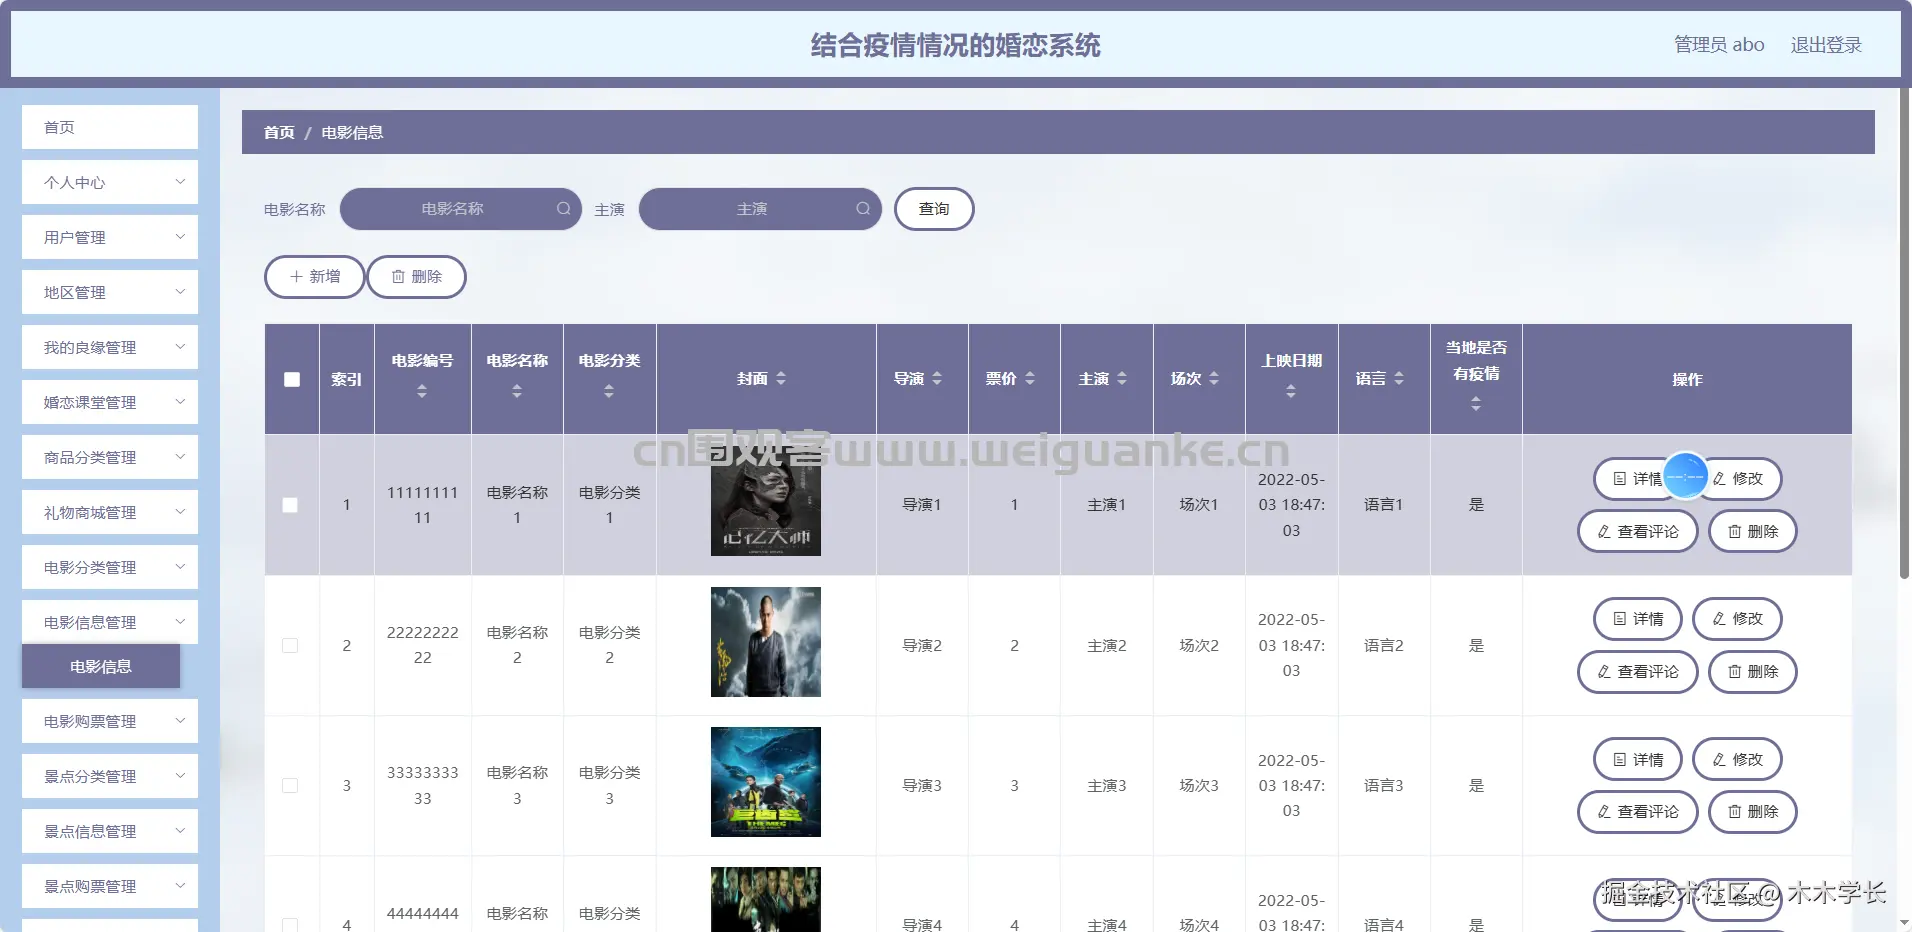Sort by 场次 column arrows

(1214, 378)
